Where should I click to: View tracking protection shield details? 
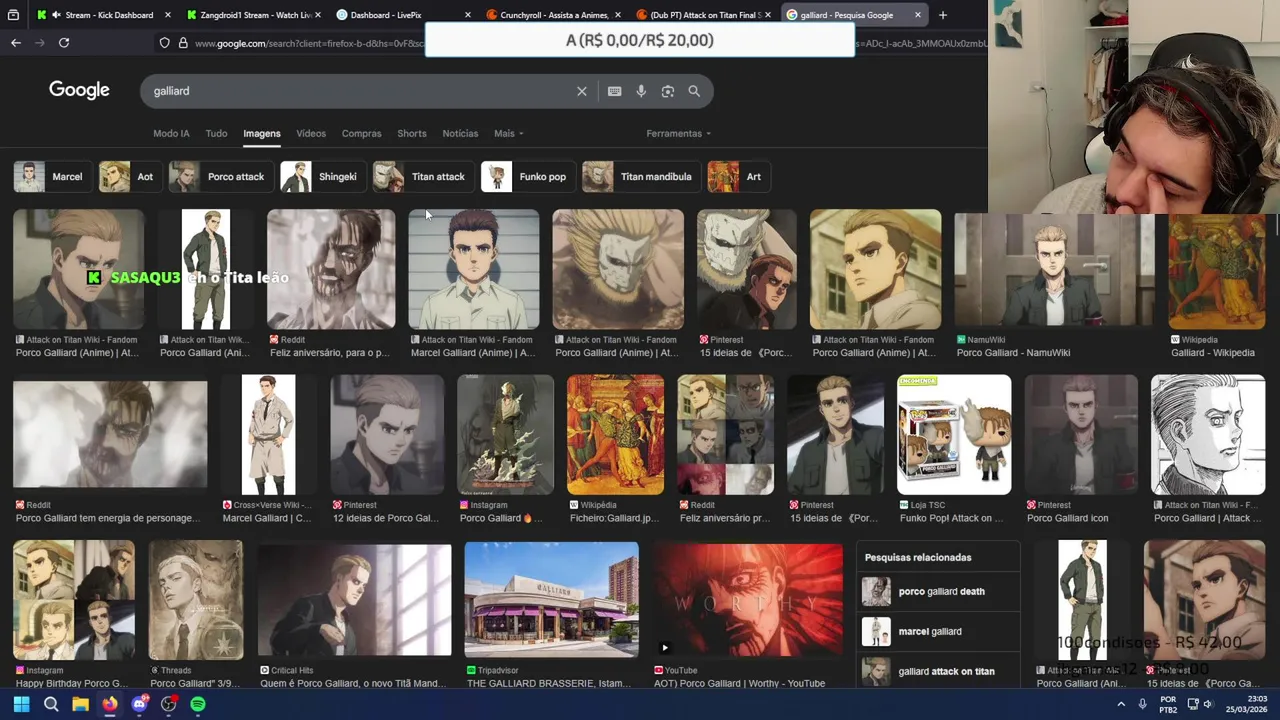click(x=164, y=43)
